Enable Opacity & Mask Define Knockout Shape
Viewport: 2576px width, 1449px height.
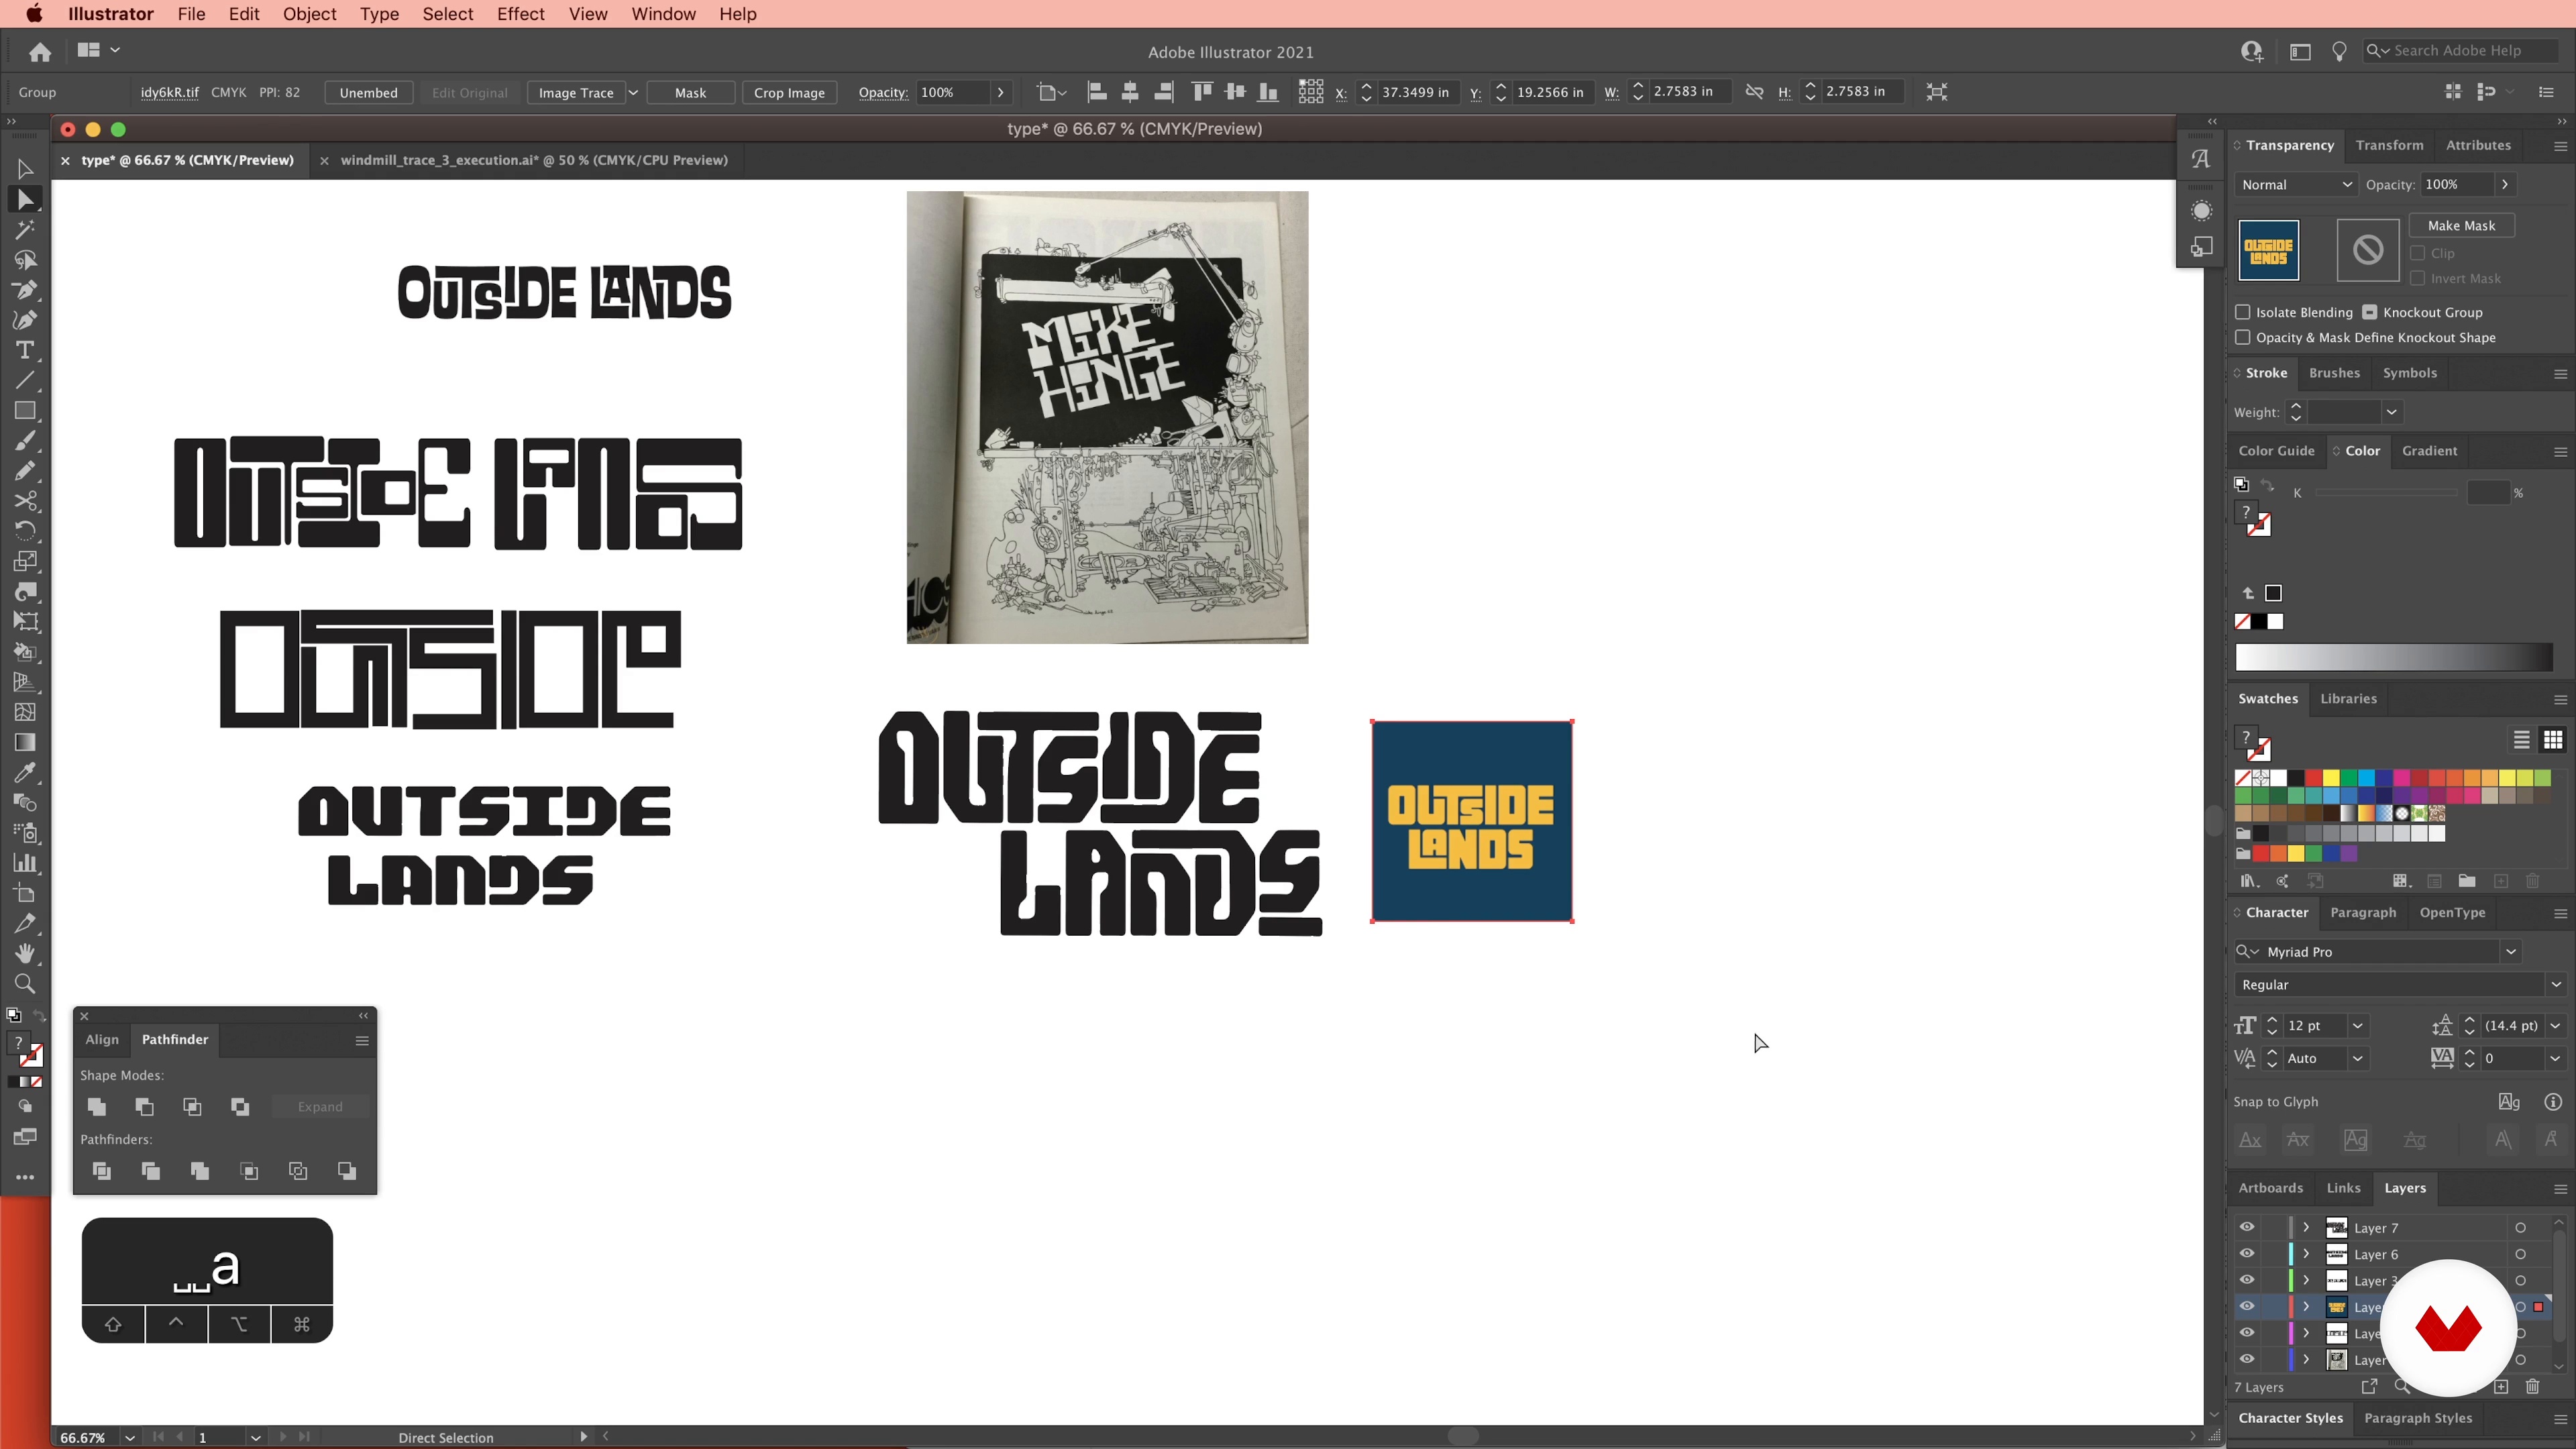point(2243,337)
